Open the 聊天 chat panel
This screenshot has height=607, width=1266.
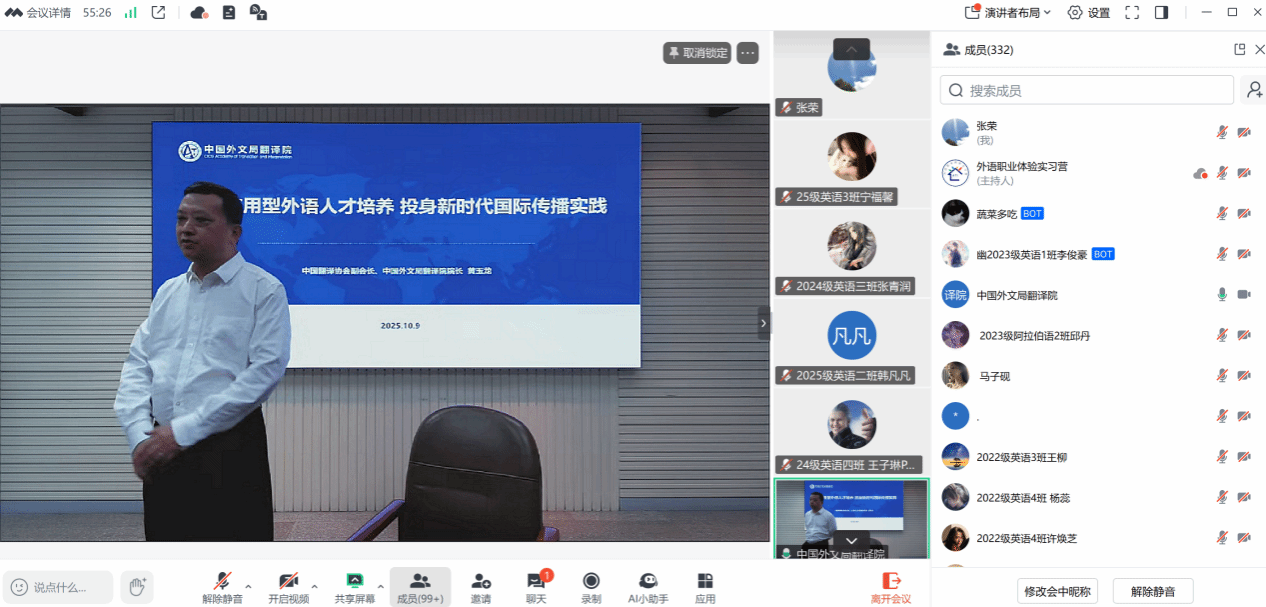pyautogui.click(x=536, y=586)
